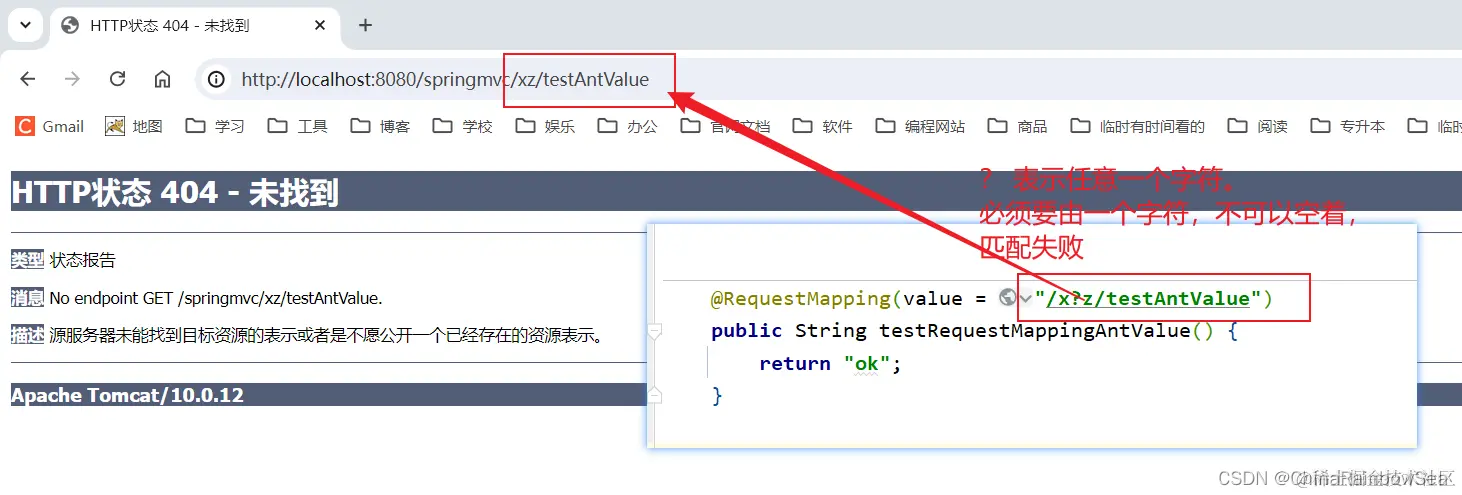Image resolution: width=1462 pixels, height=495 pixels.
Task: Open the browser home page
Action: (162, 79)
